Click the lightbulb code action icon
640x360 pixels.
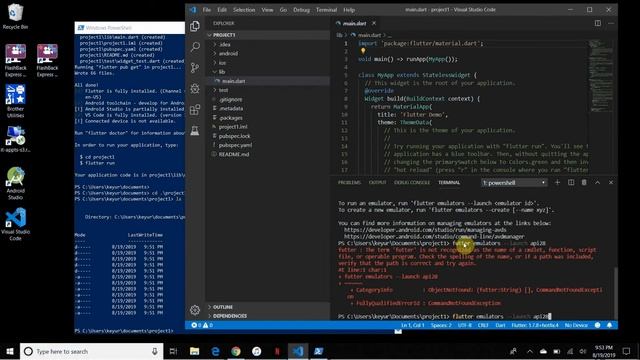[362, 51]
